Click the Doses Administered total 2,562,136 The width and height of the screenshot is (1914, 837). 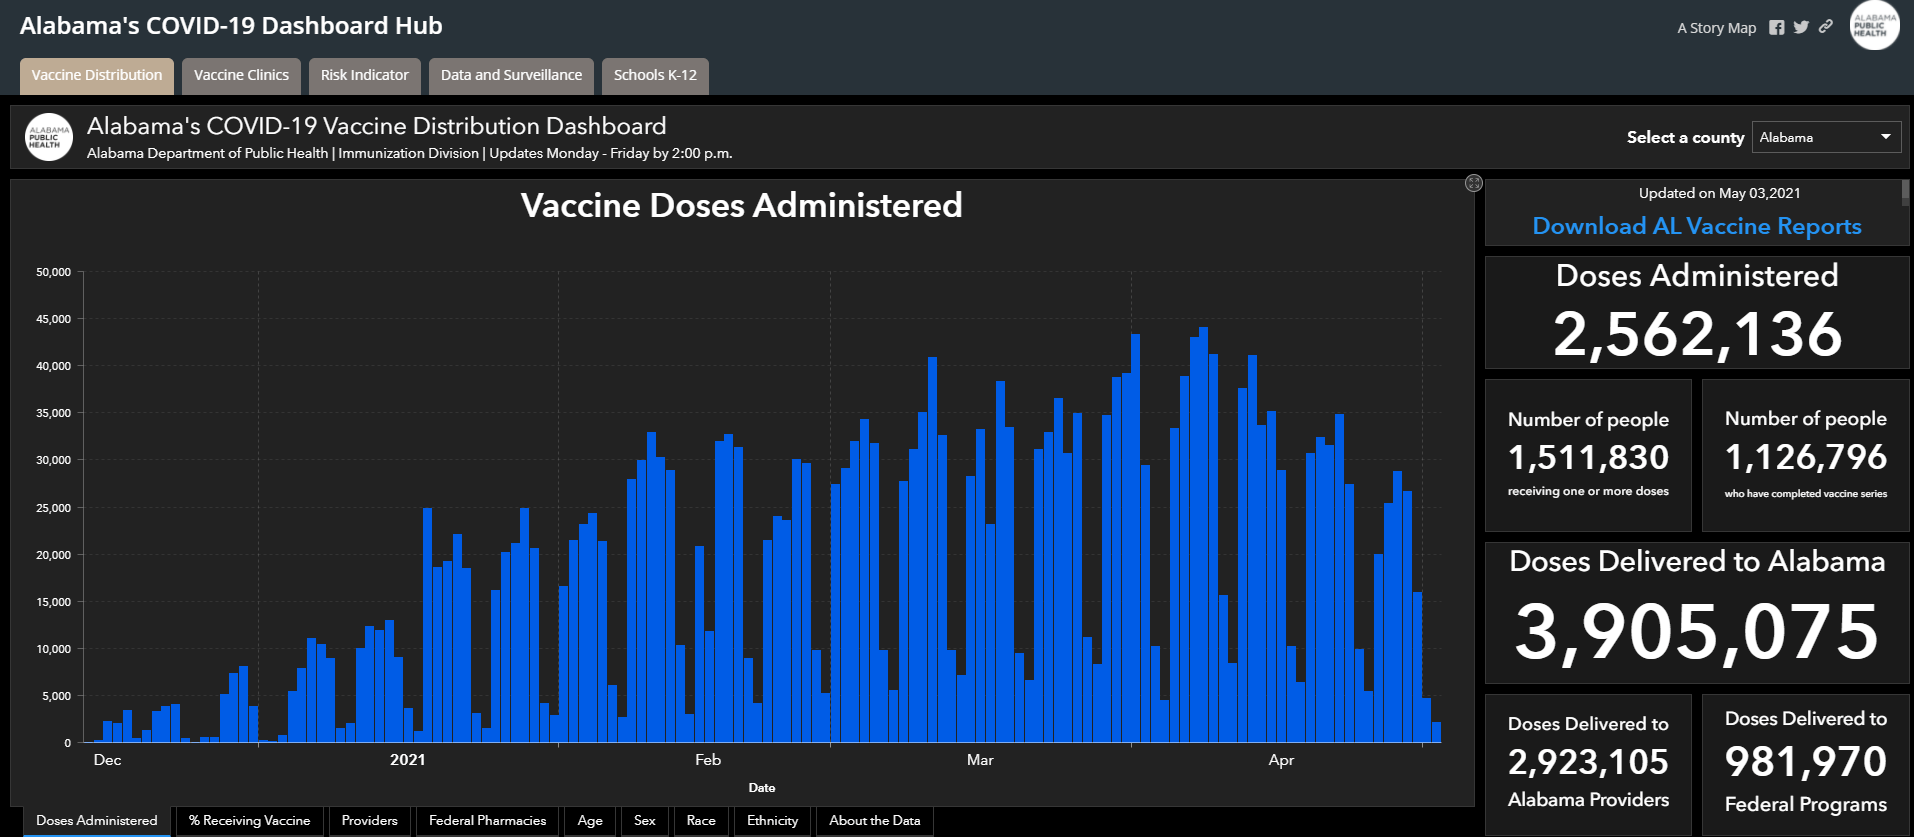(1697, 333)
